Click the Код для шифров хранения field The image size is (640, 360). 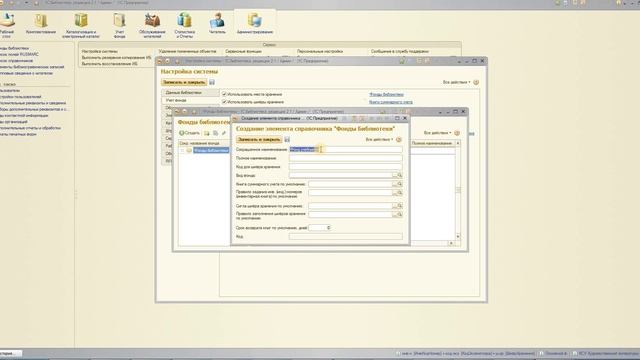coord(345,167)
